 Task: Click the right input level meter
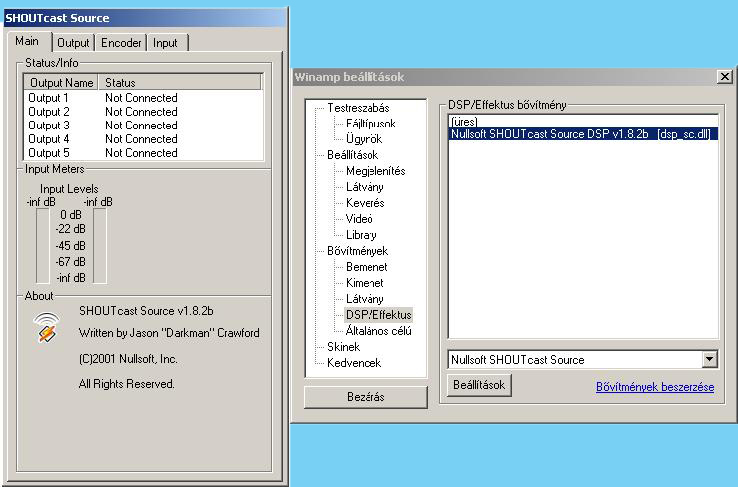pyautogui.click(x=100, y=246)
